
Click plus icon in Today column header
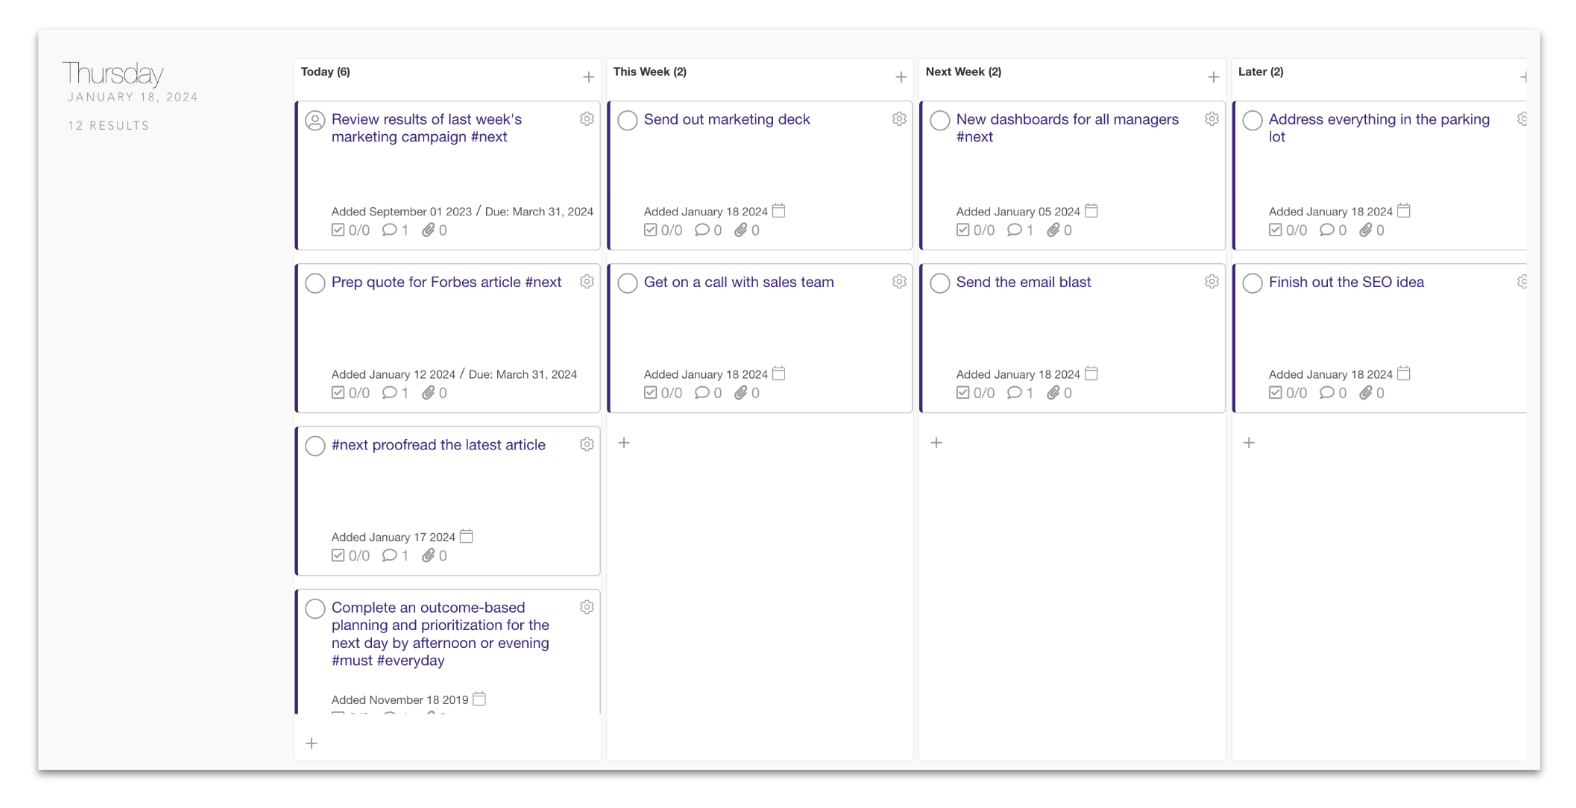pos(588,77)
